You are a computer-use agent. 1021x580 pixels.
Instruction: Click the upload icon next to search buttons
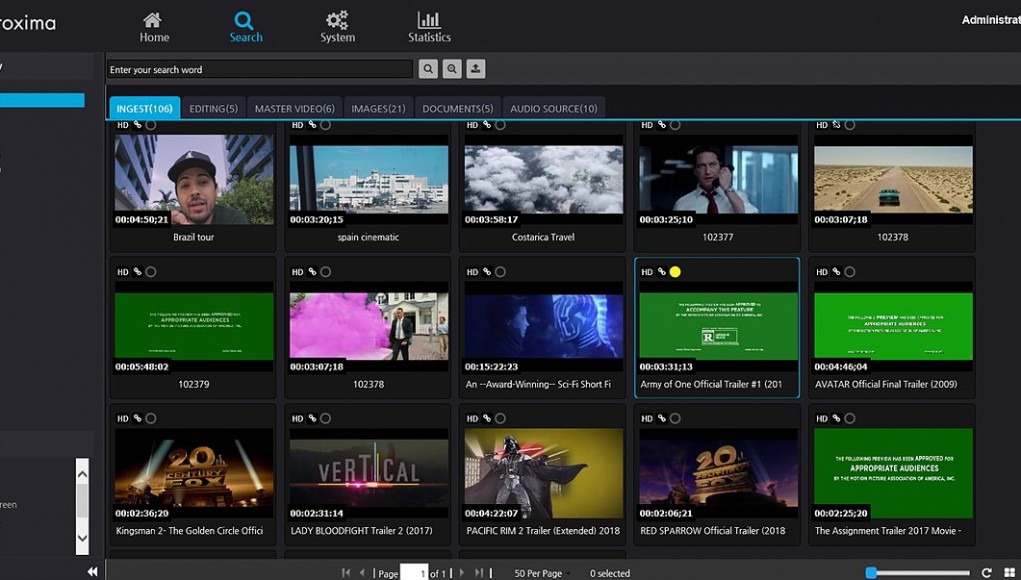coord(476,69)
